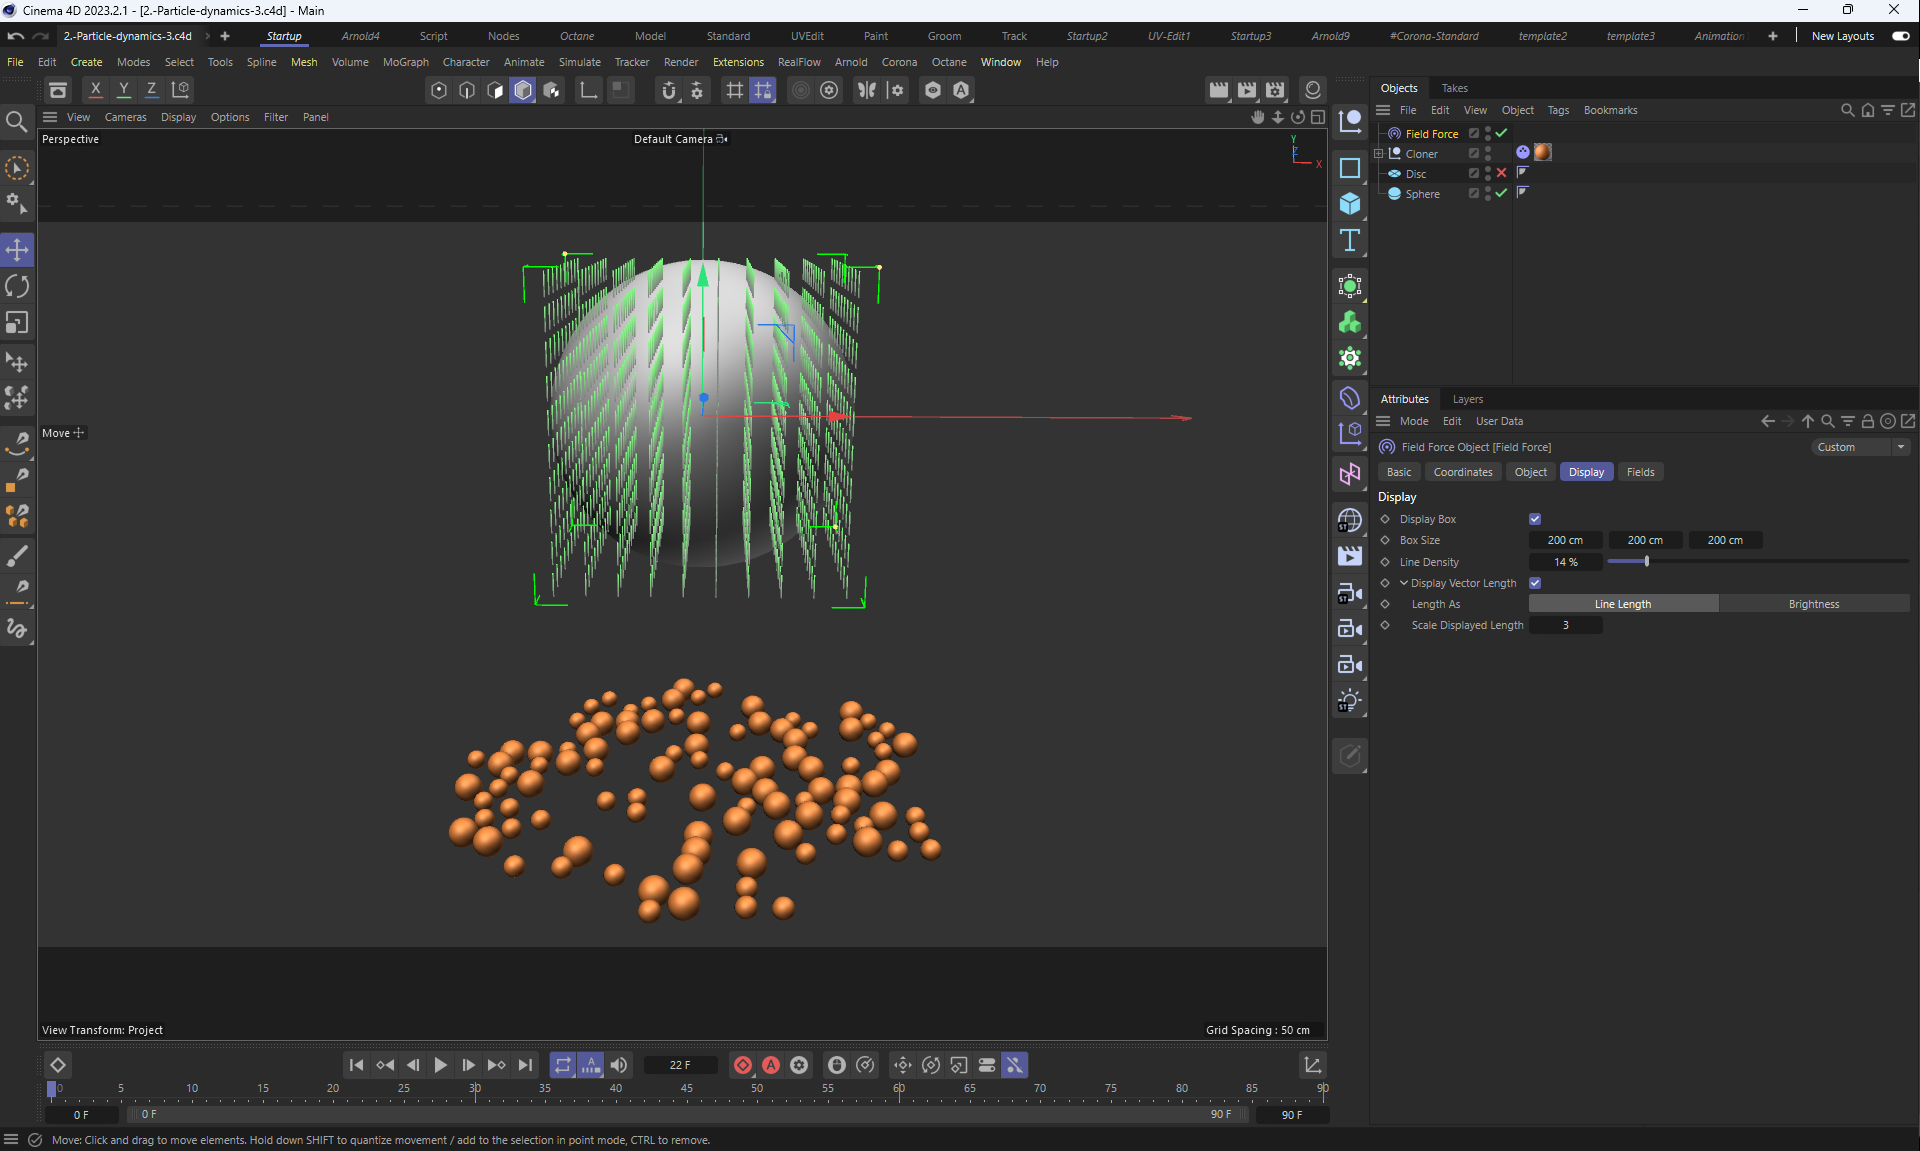Image resolution: width=1920 pixels, height=1151 pixels.
Task: Toggle Display Vector Length checkbox
Action: click(x=1535, y=583)
